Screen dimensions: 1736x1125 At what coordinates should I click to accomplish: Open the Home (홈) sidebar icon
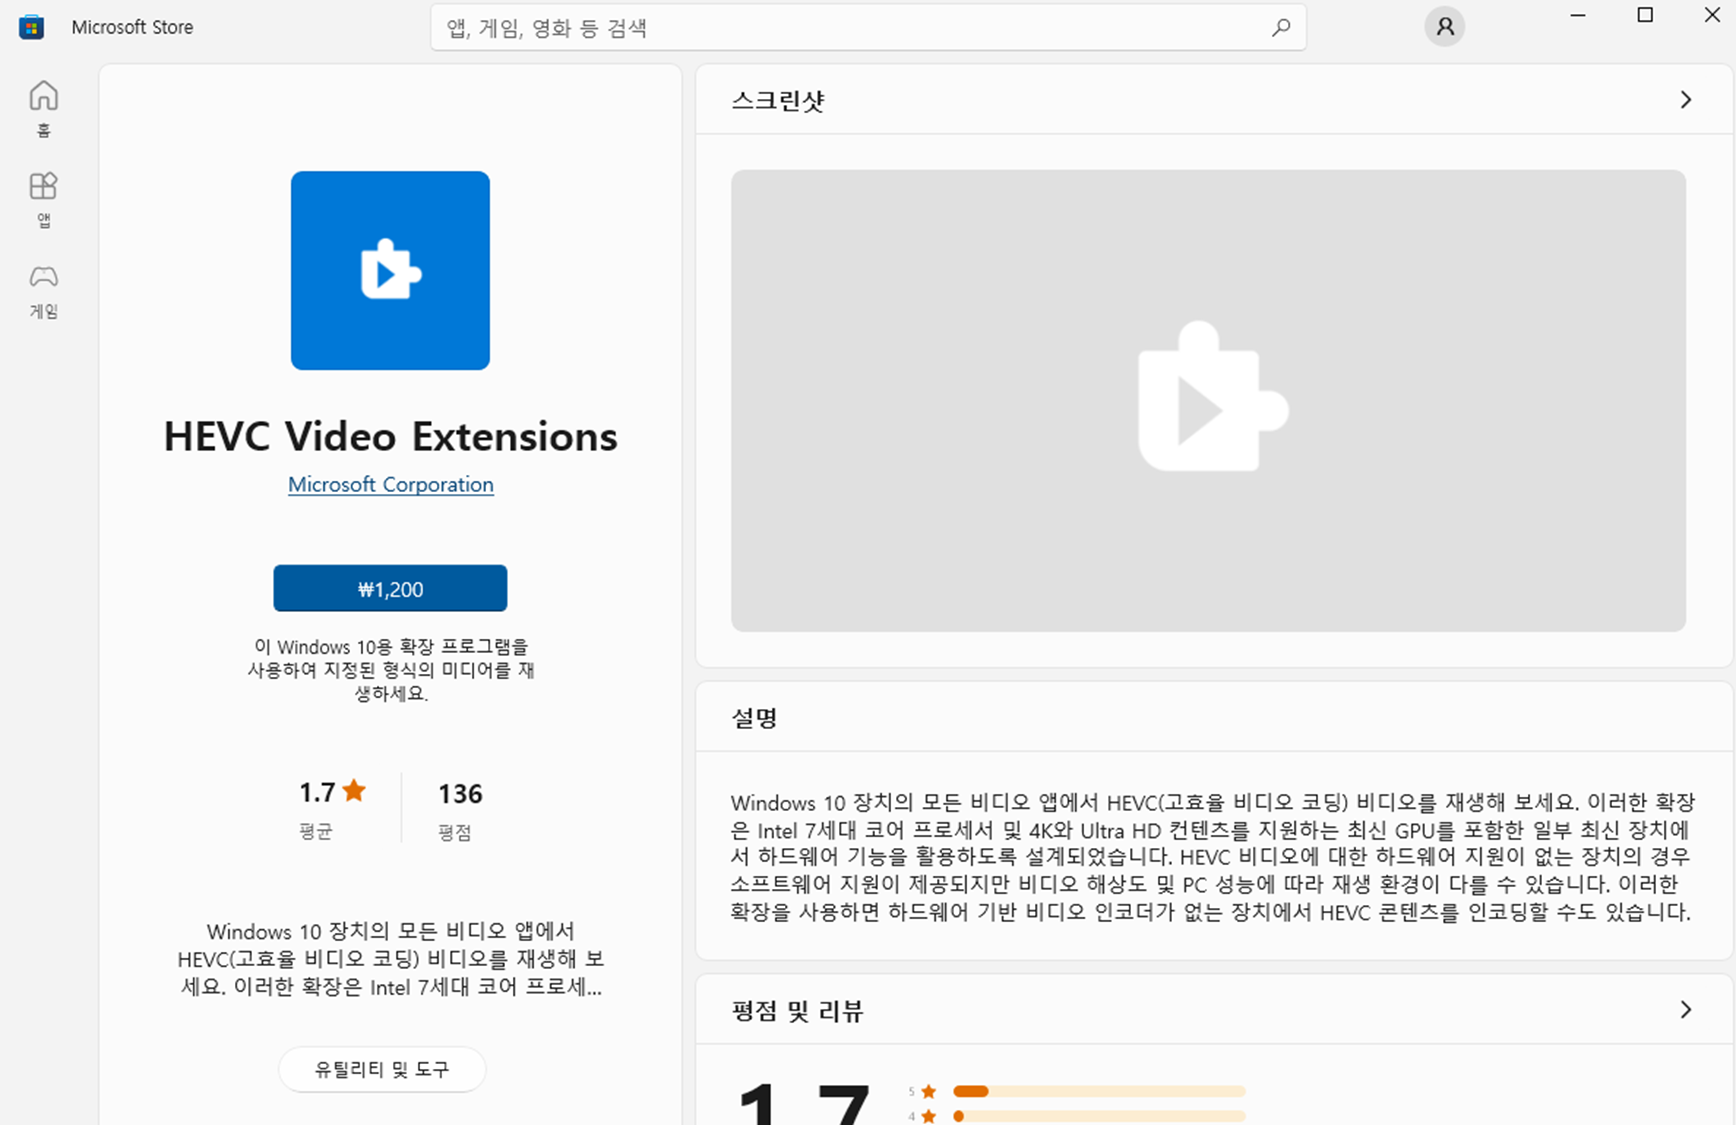click(x=43, y=108)
